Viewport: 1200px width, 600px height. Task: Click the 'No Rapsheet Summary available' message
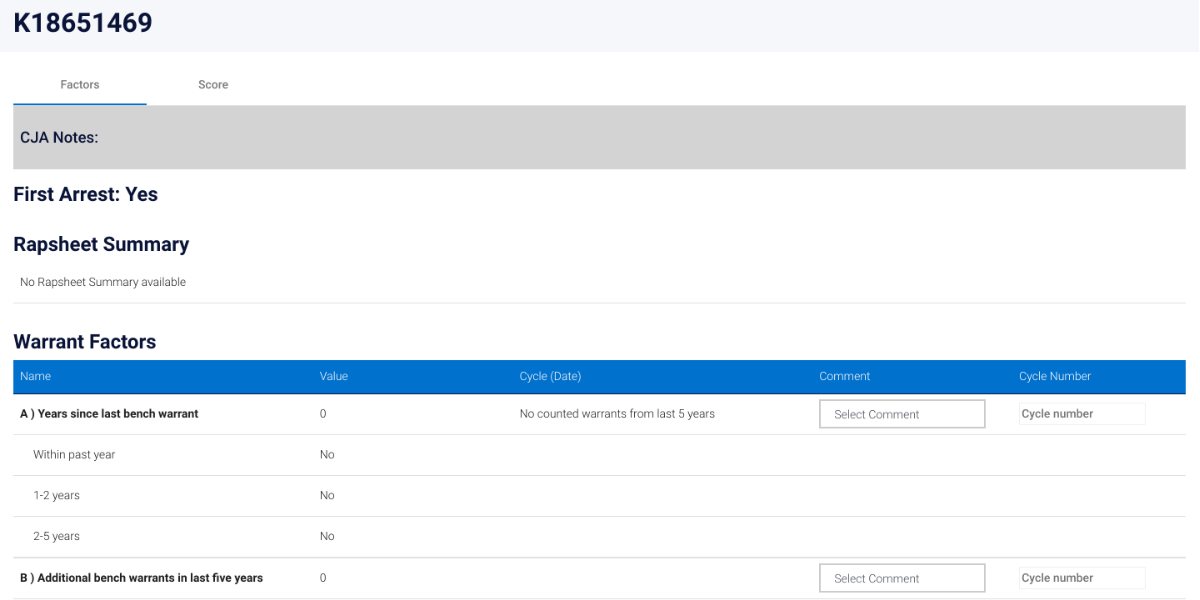point(103,283)
